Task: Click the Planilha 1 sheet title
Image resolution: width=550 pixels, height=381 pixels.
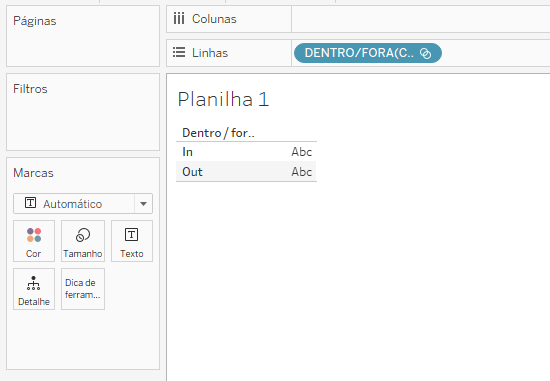Action: tap(223, 99)
